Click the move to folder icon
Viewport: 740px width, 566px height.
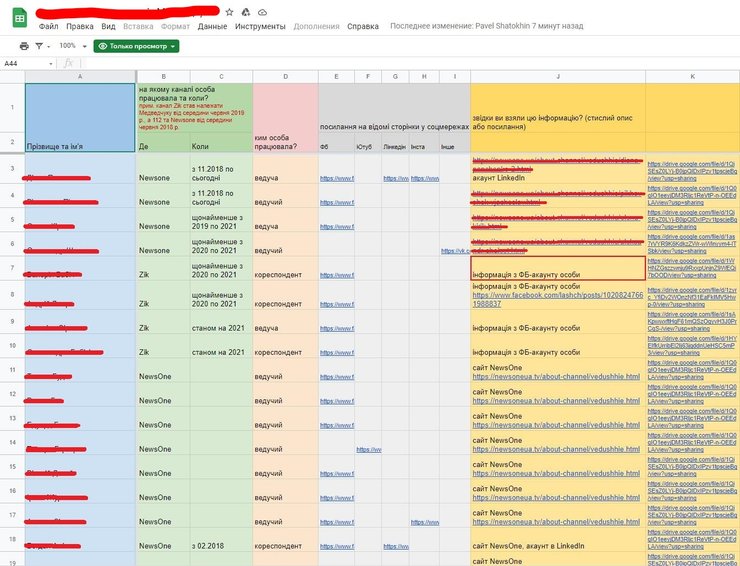coord(245,11)
